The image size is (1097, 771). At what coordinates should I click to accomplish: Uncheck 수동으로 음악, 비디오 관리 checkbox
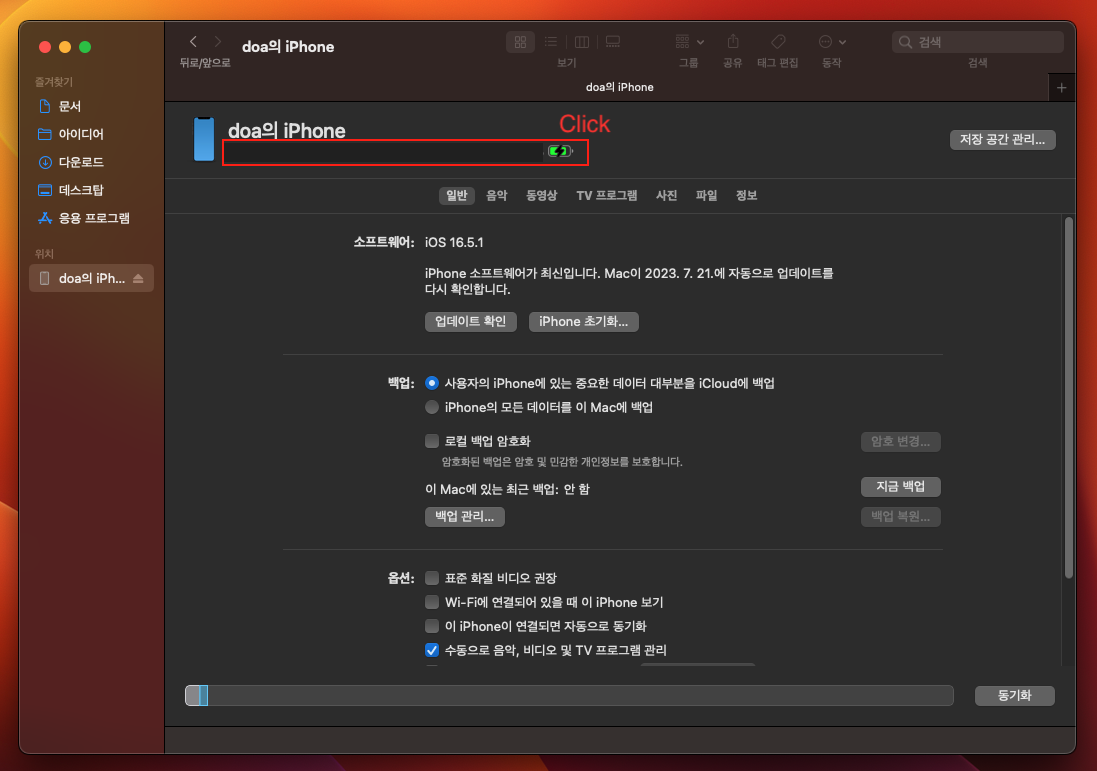432,651
